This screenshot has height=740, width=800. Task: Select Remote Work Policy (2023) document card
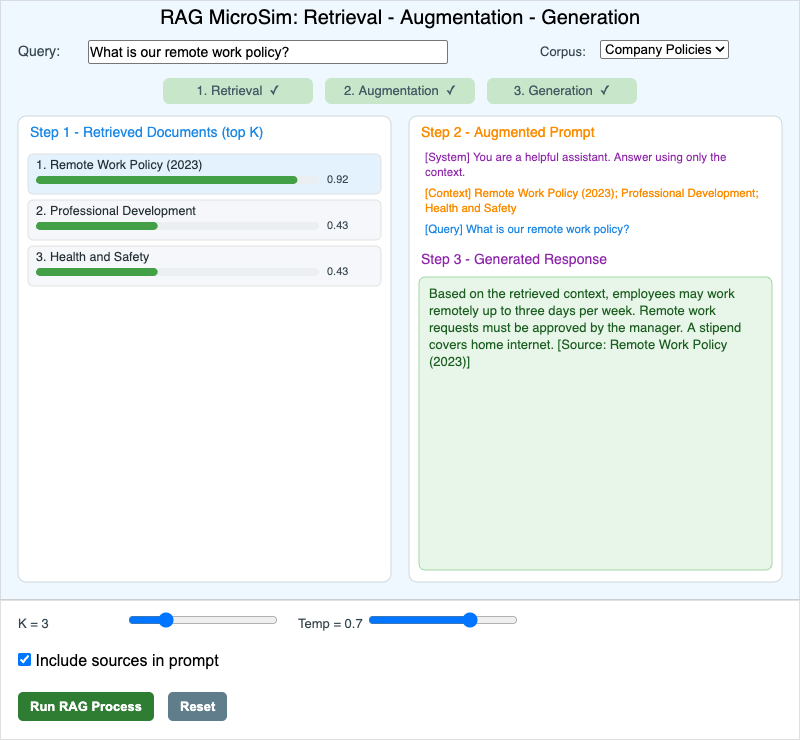click(x=205, y=174)
